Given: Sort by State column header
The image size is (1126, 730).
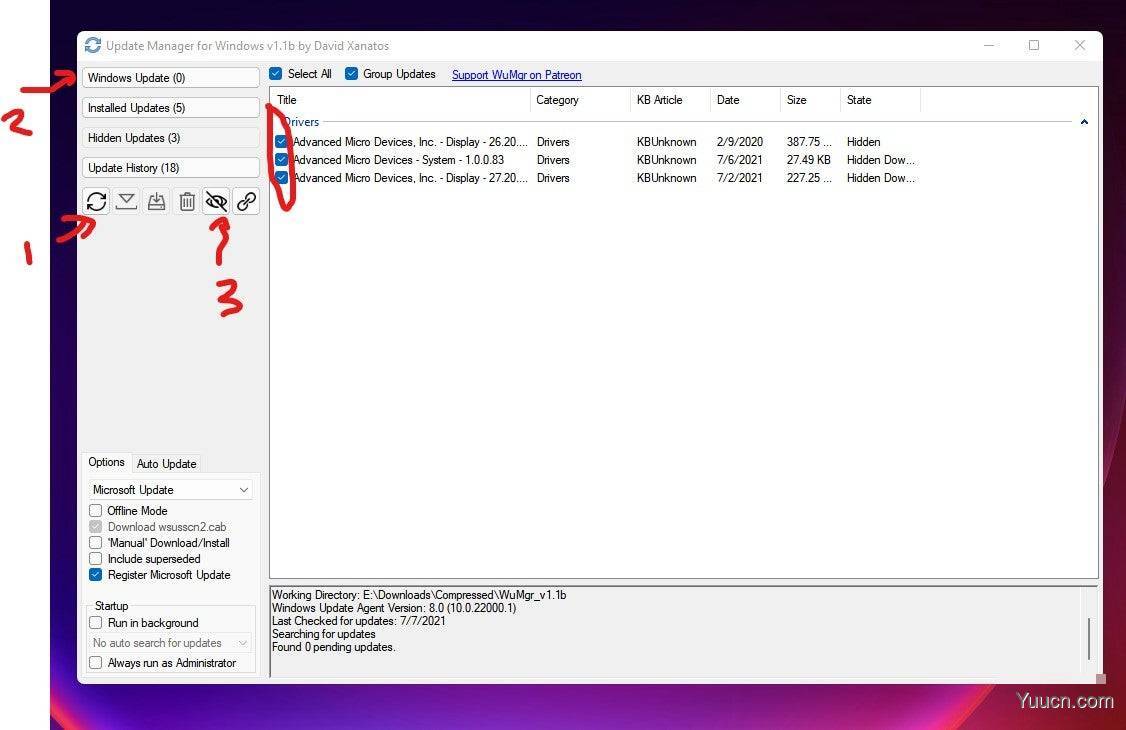Looking at the screenshot, I should pos(880,100).
